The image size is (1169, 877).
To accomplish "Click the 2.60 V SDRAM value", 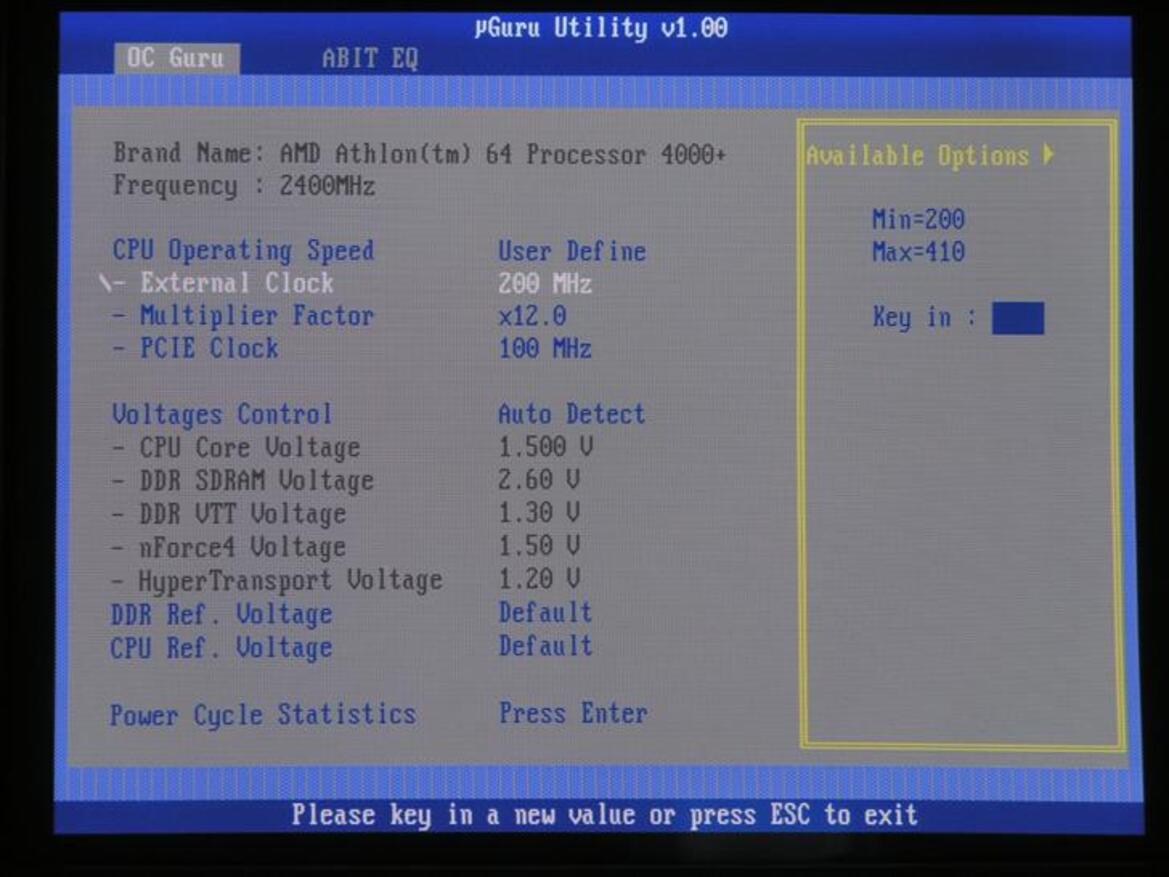I will pyautogui.click(x=539, y=480).
